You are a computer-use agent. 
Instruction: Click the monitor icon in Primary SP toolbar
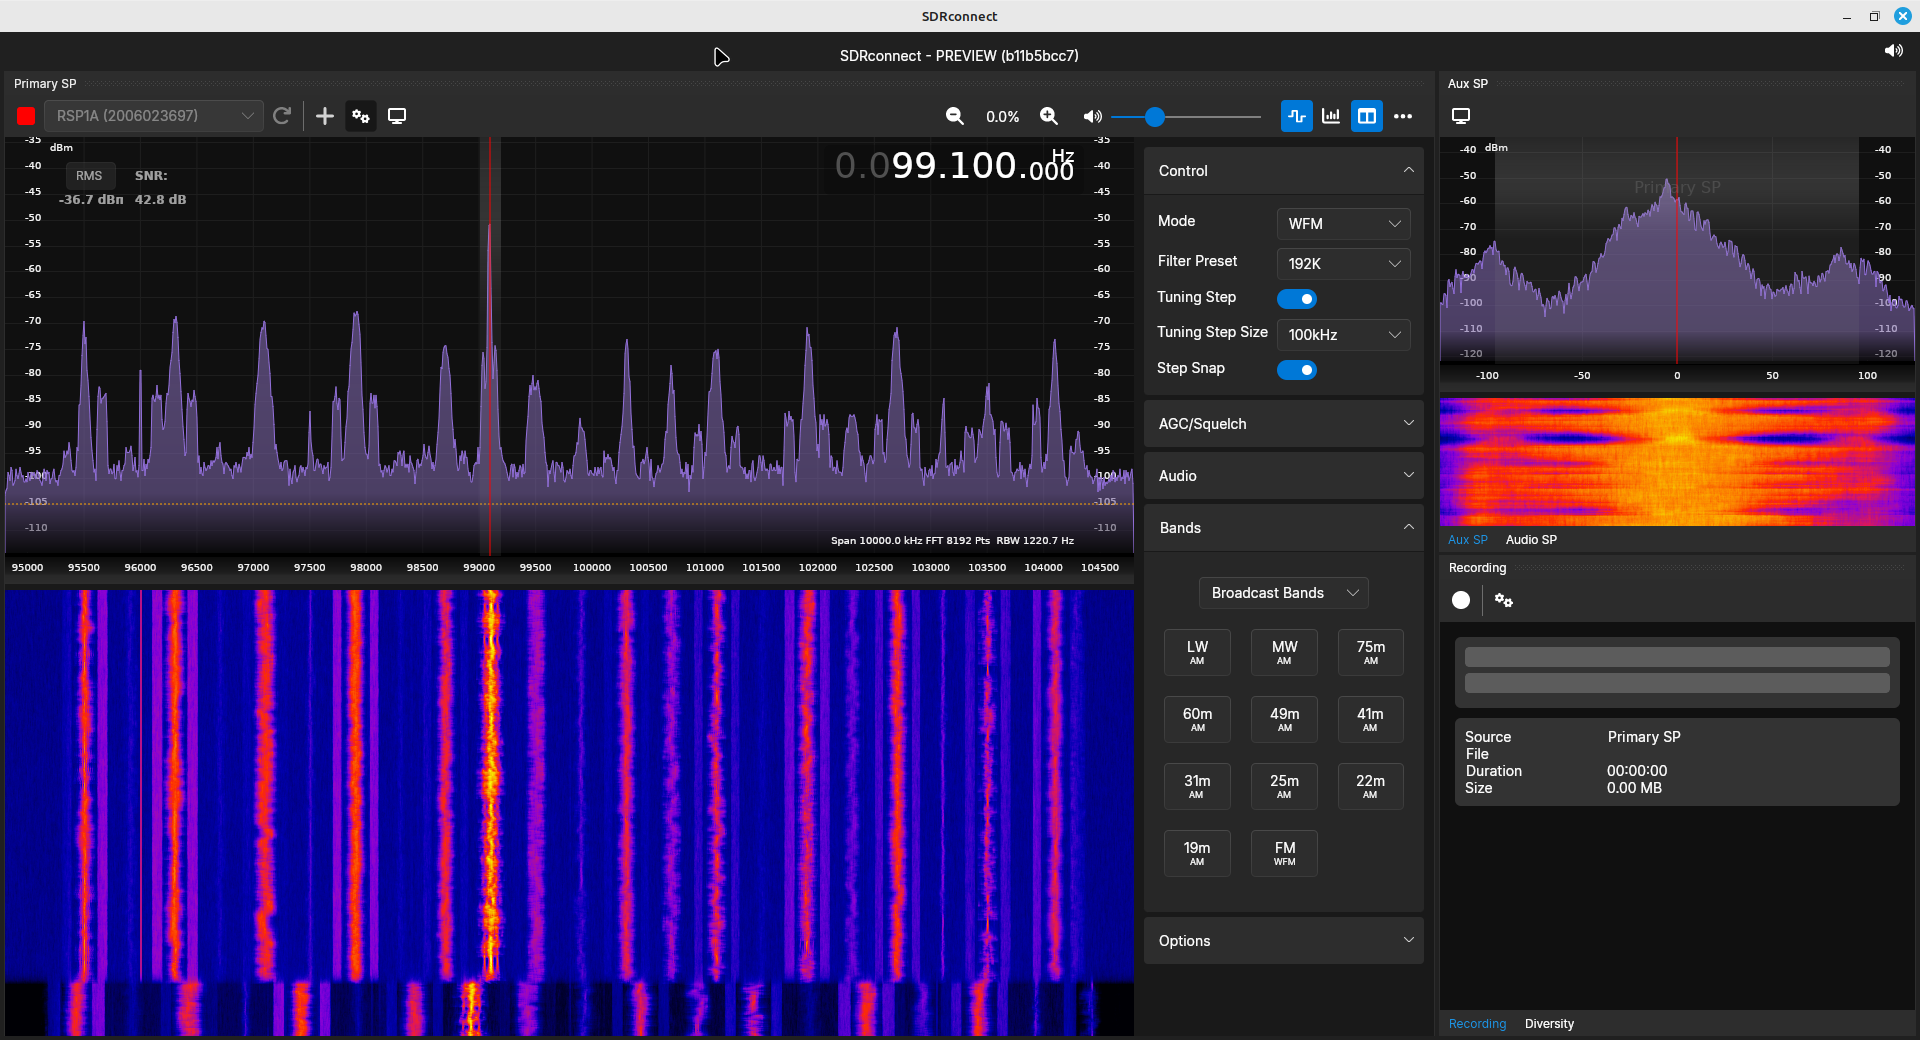pyautogui.click(x=397, y=116)
